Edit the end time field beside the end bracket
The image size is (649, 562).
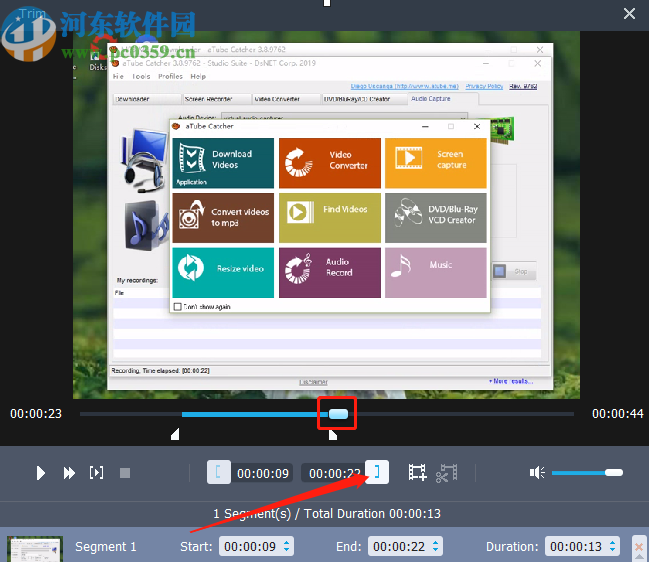click(x=334, y=473)
